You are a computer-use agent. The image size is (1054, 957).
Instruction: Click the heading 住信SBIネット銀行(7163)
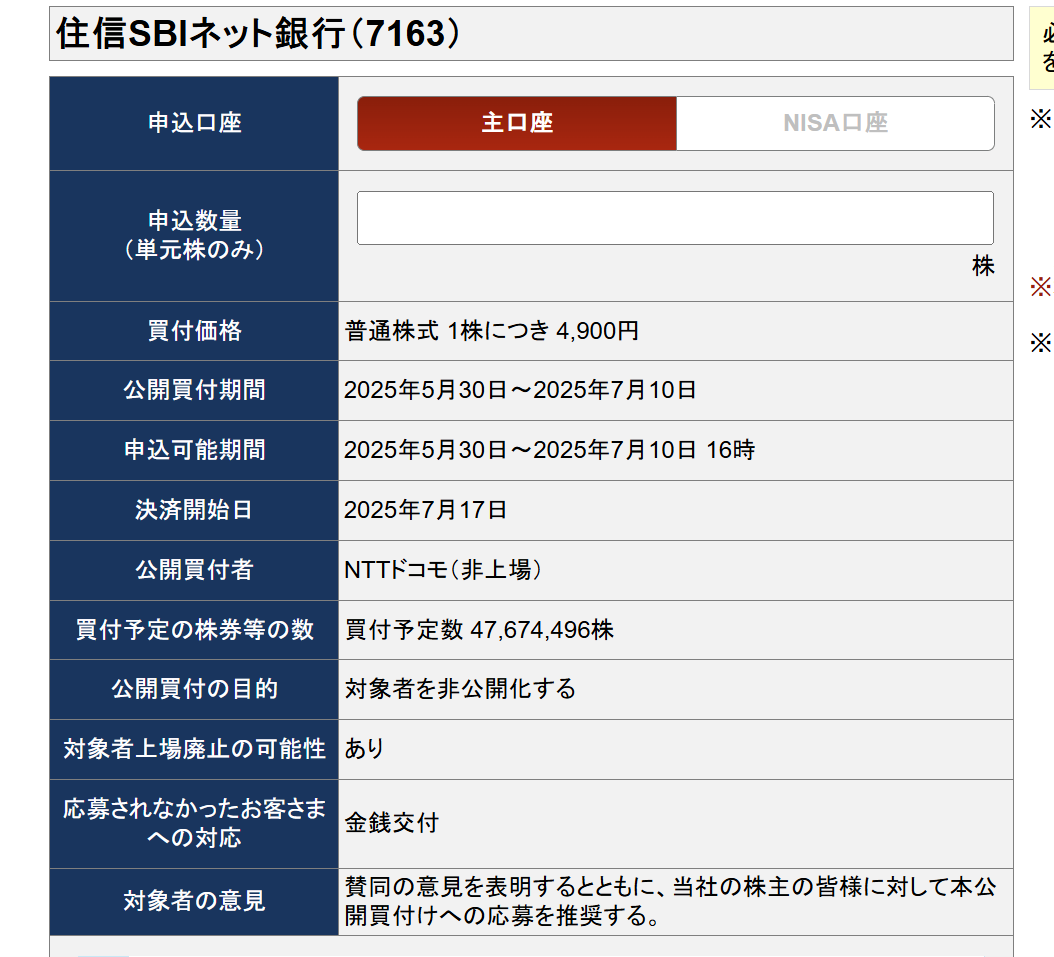click(x=258, y=34)
